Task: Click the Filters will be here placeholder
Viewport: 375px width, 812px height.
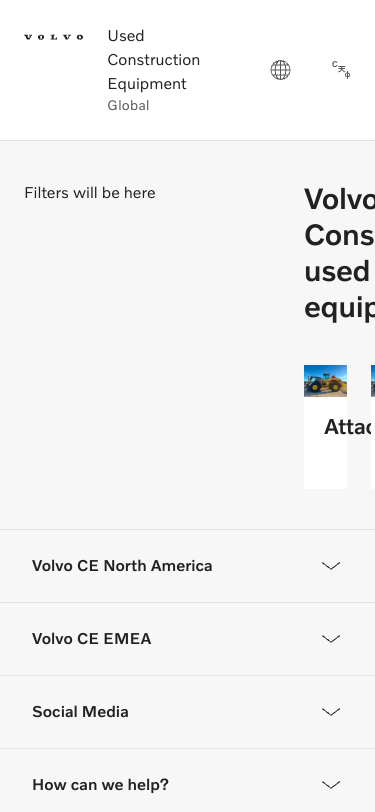Action: (x=90, y=193)
